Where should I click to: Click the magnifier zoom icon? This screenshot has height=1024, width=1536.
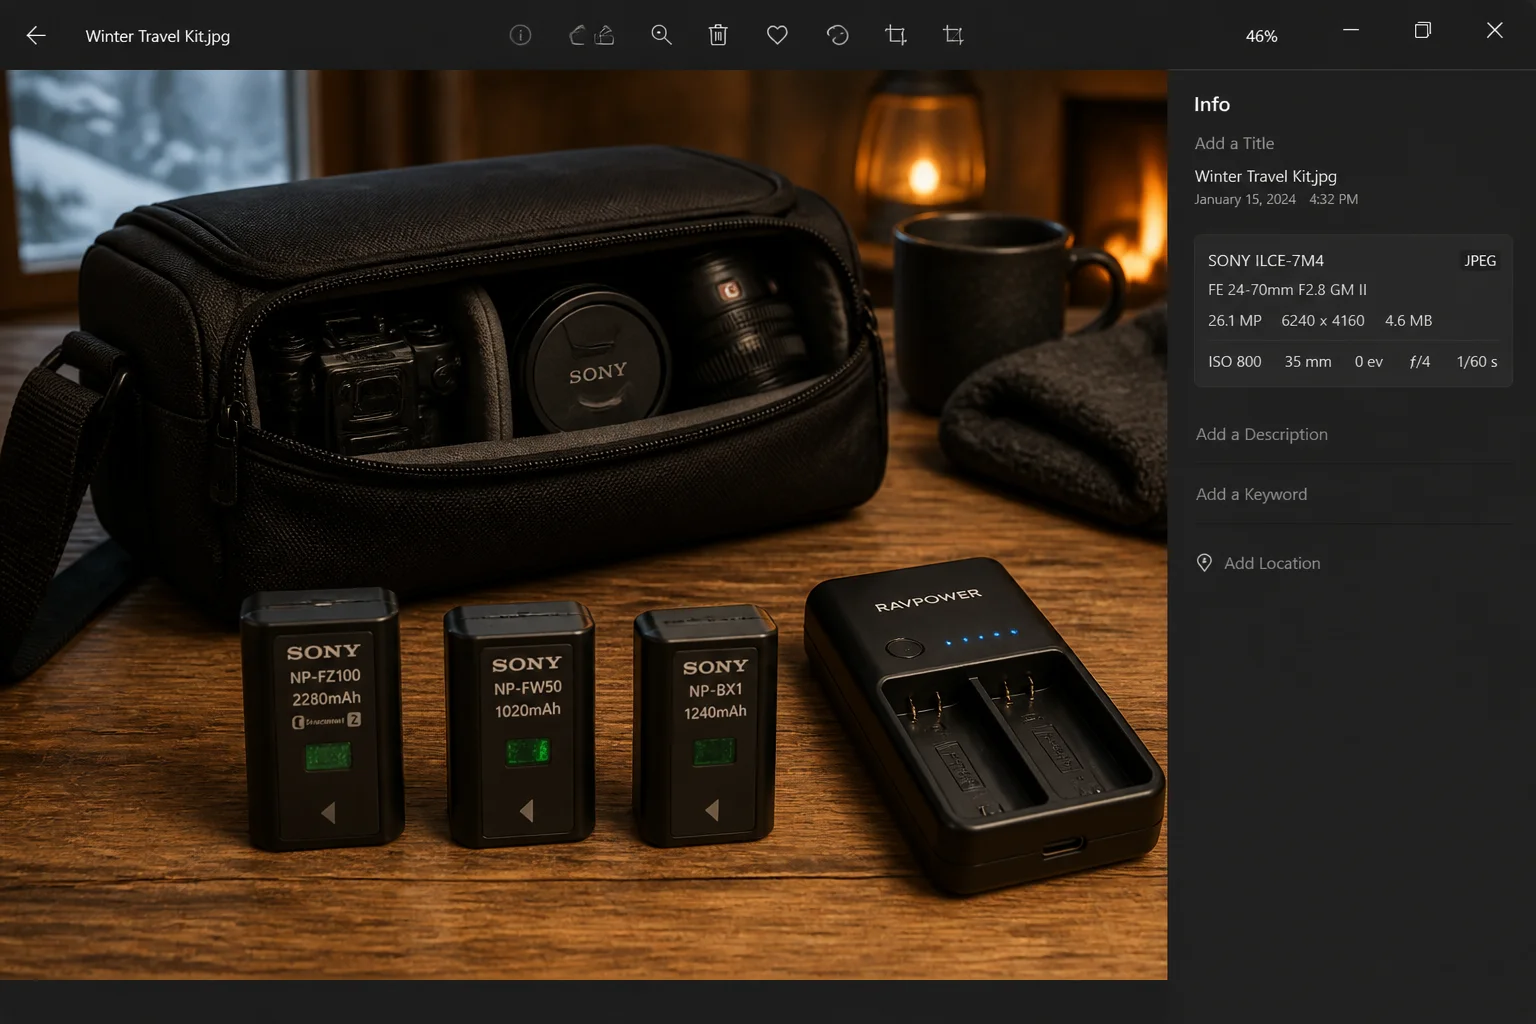click(x=661, y=35)
